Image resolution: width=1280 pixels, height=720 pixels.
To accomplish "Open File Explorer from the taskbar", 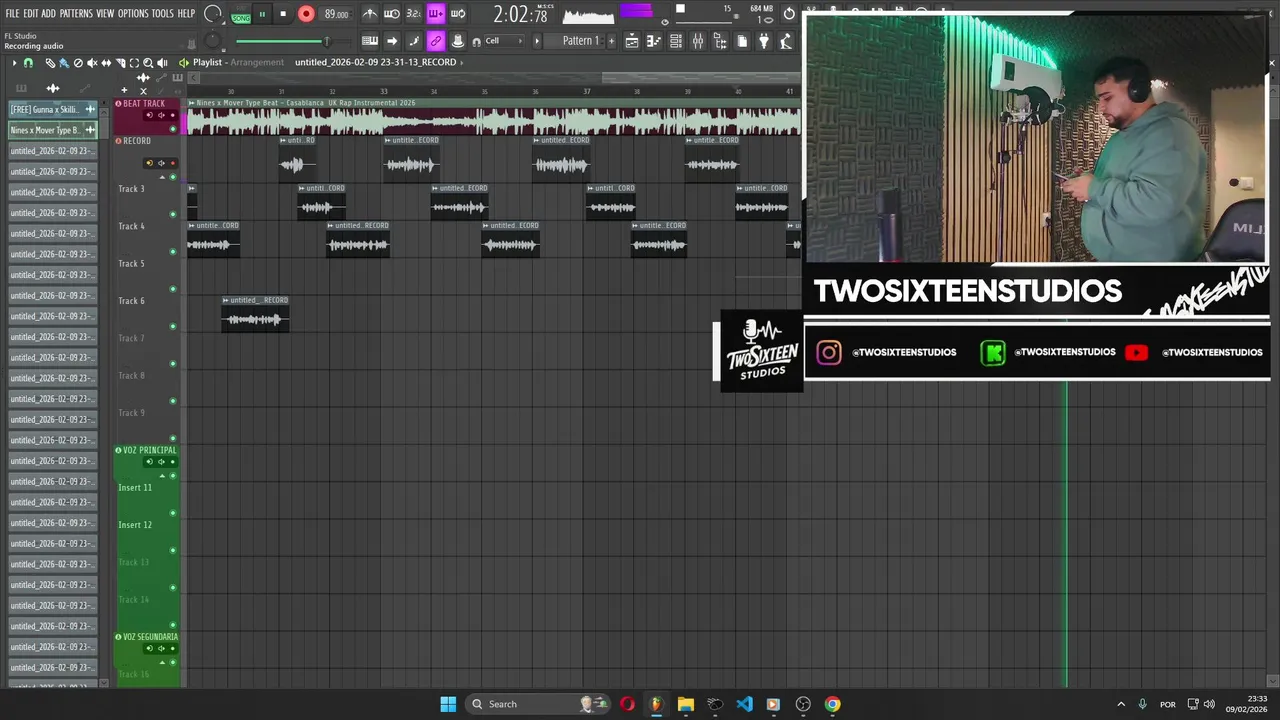I will point(685,704).
